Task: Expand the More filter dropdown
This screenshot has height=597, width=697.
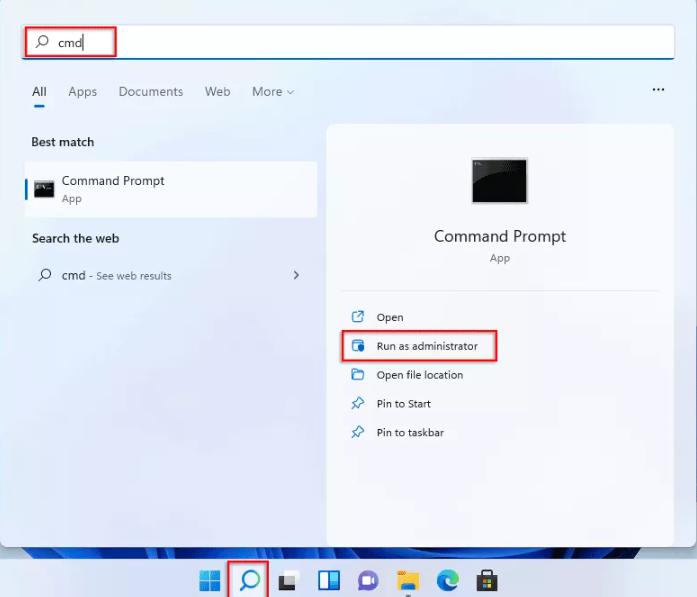Action: 273,92
